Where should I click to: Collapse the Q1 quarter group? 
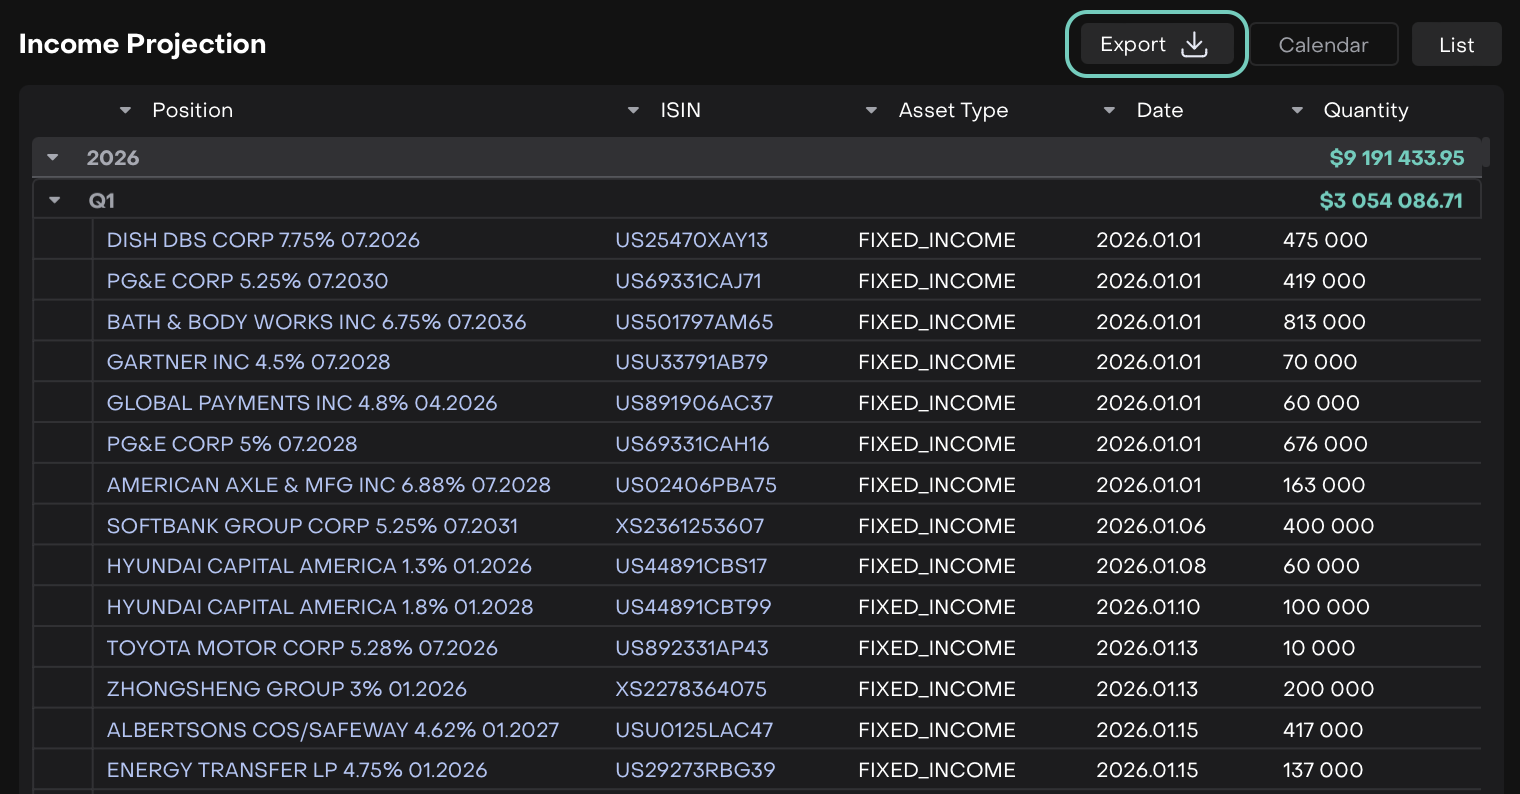[x=55, y=201]
